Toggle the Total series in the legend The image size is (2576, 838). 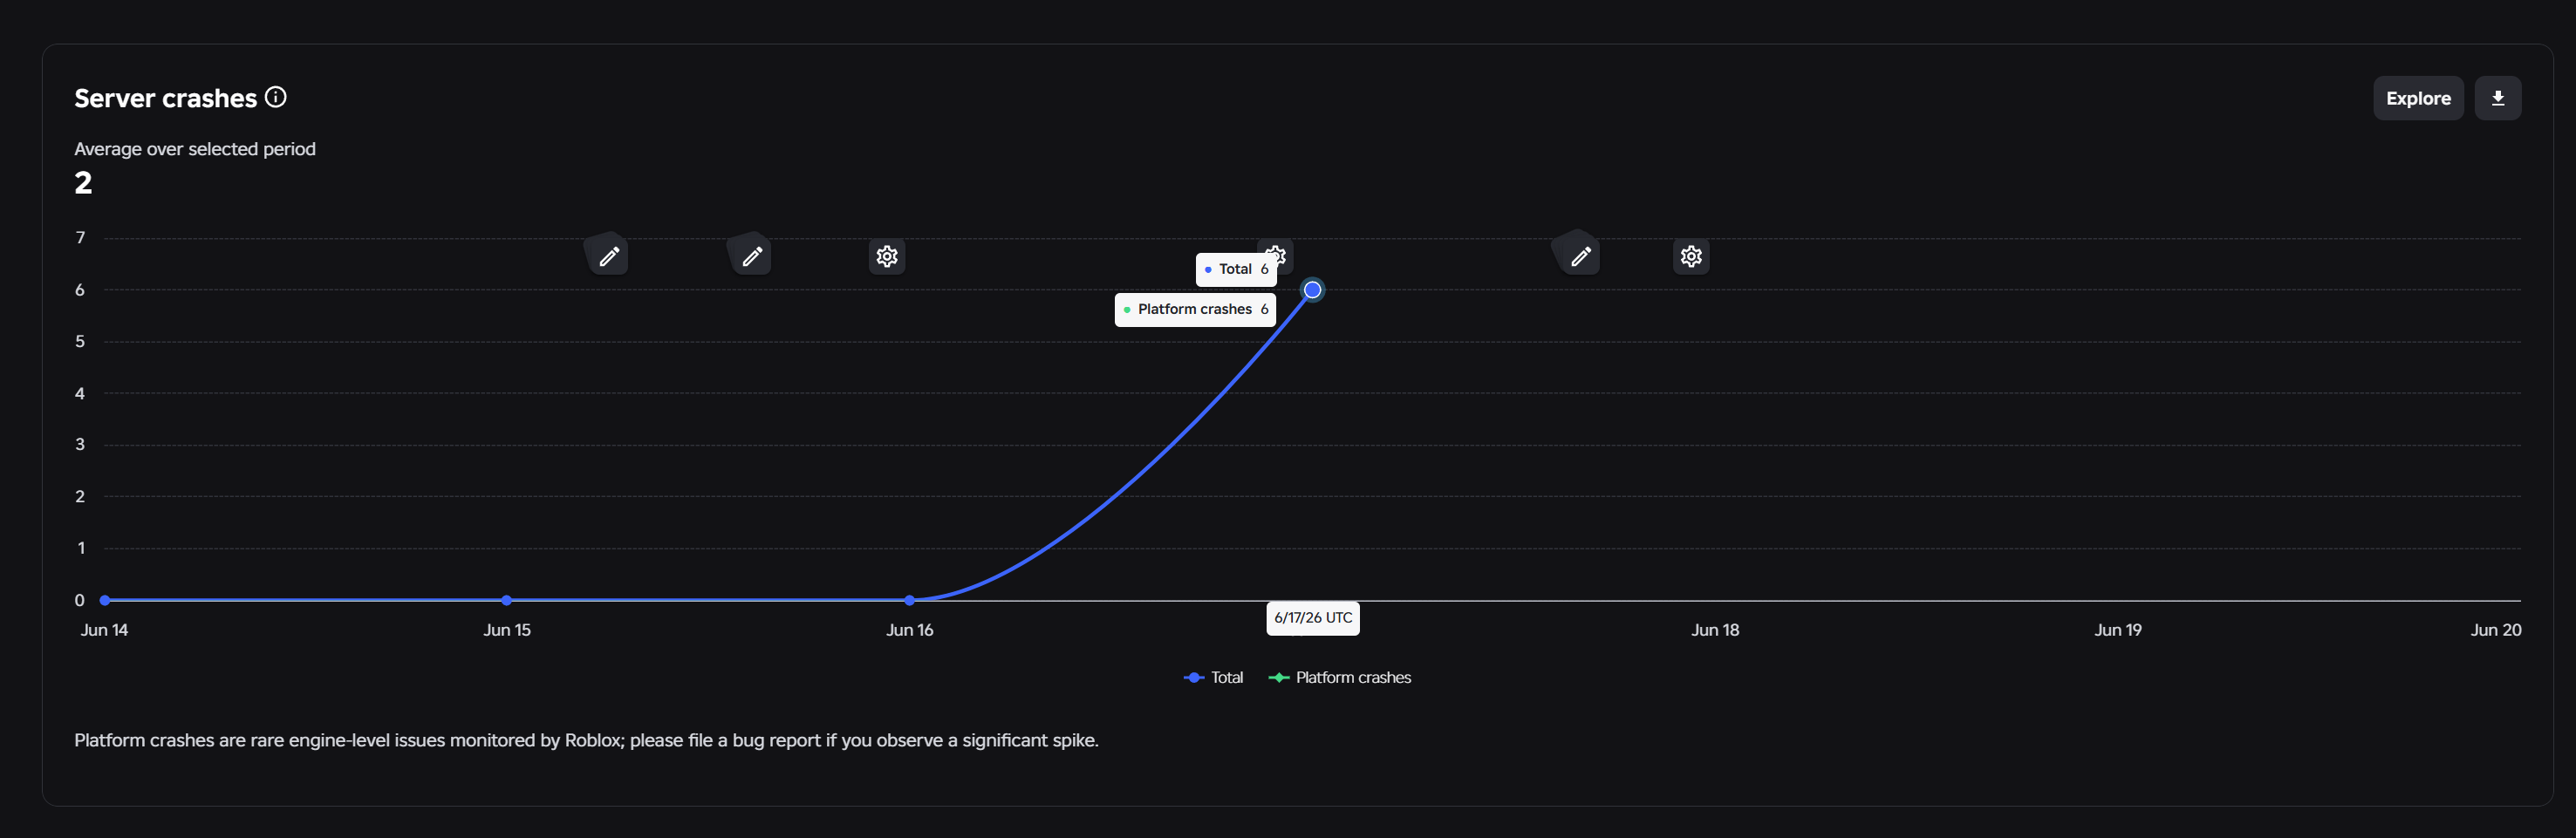(x=1213, y=677)
